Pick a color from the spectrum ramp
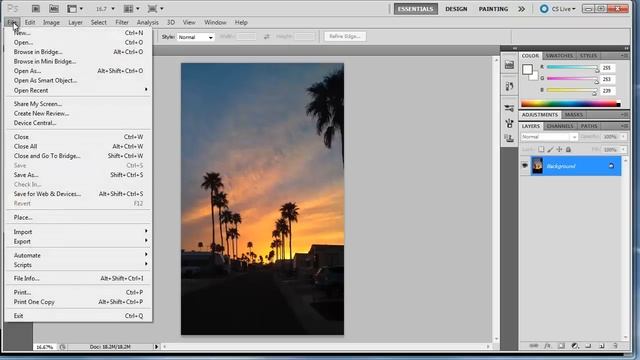The image size is (640, 360). tap(571, 104)
